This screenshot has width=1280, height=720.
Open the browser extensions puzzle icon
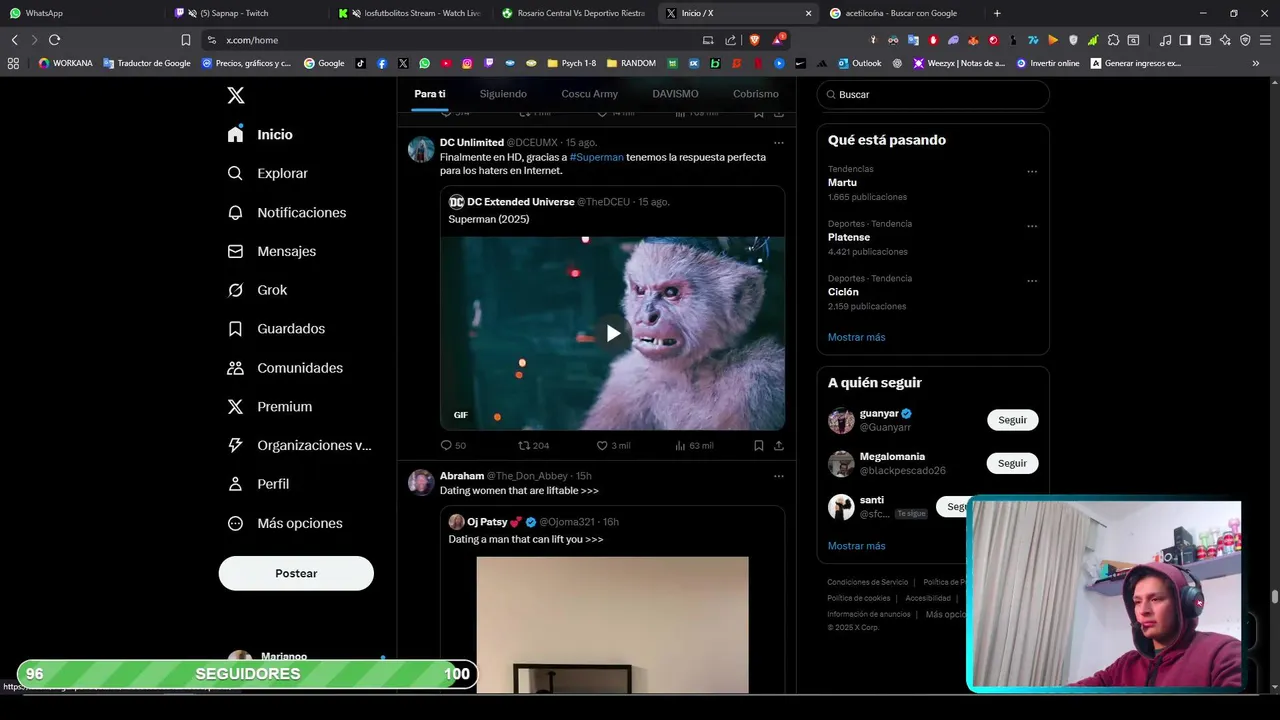pyautogui.click(x=1113, y=40)
